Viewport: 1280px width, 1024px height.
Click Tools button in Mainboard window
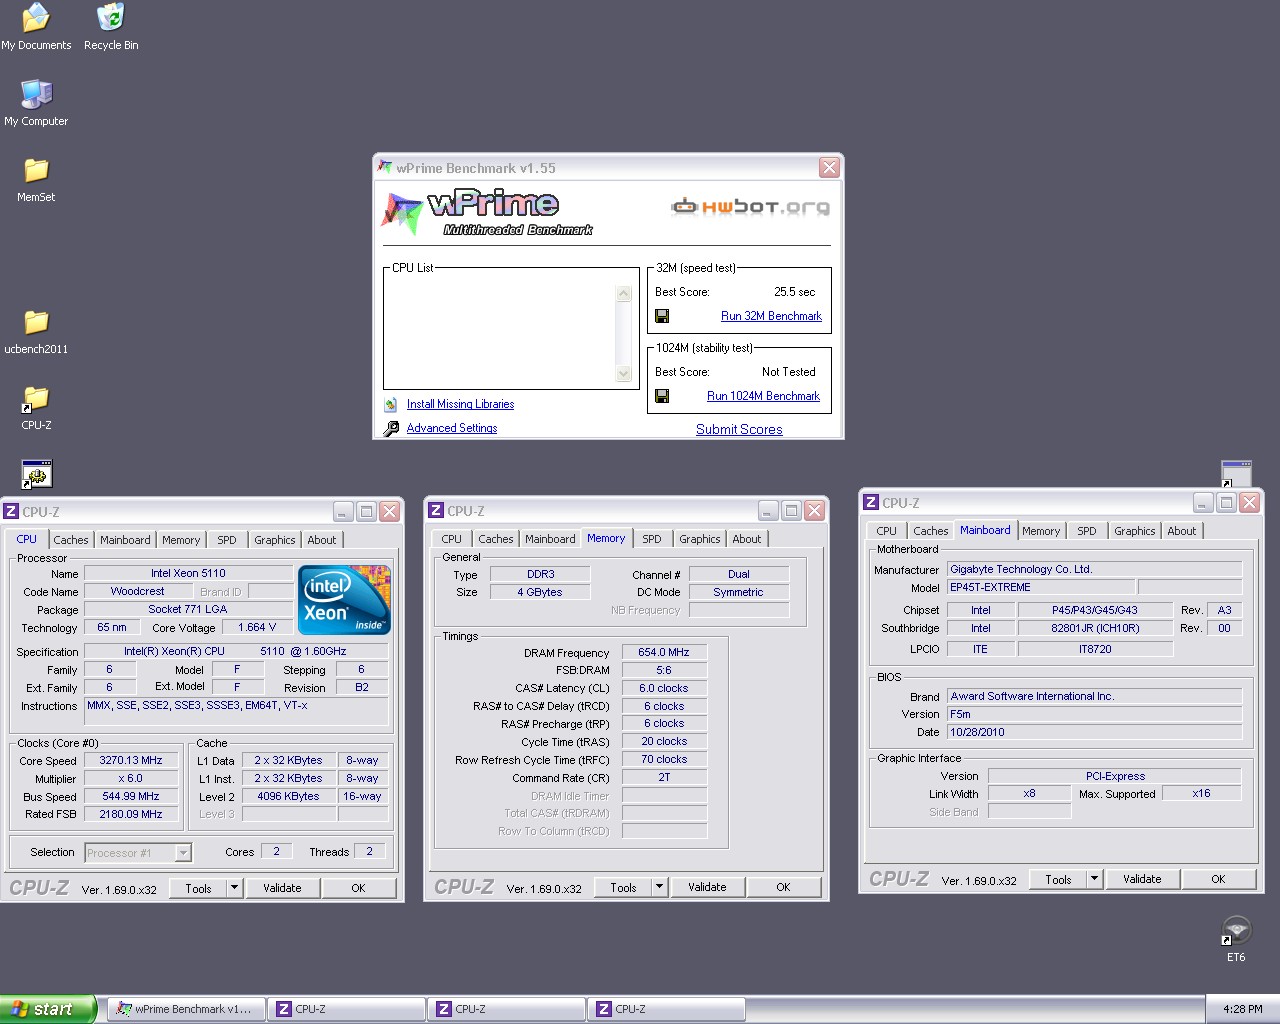pyautogui.click(x=1058, y=880)
